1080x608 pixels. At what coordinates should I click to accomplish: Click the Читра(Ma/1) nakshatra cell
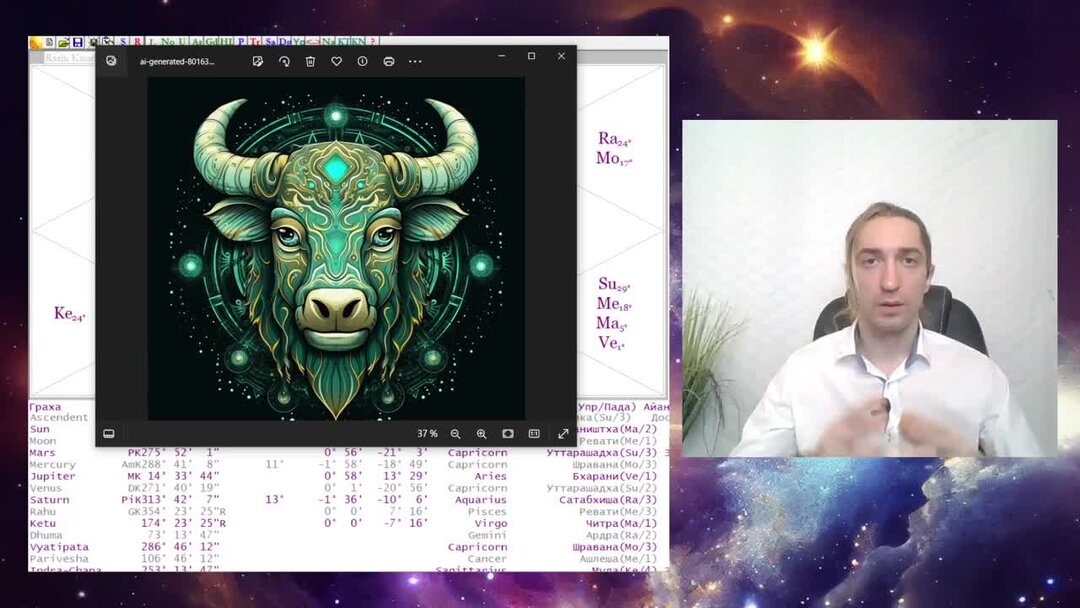coord(621,523)
